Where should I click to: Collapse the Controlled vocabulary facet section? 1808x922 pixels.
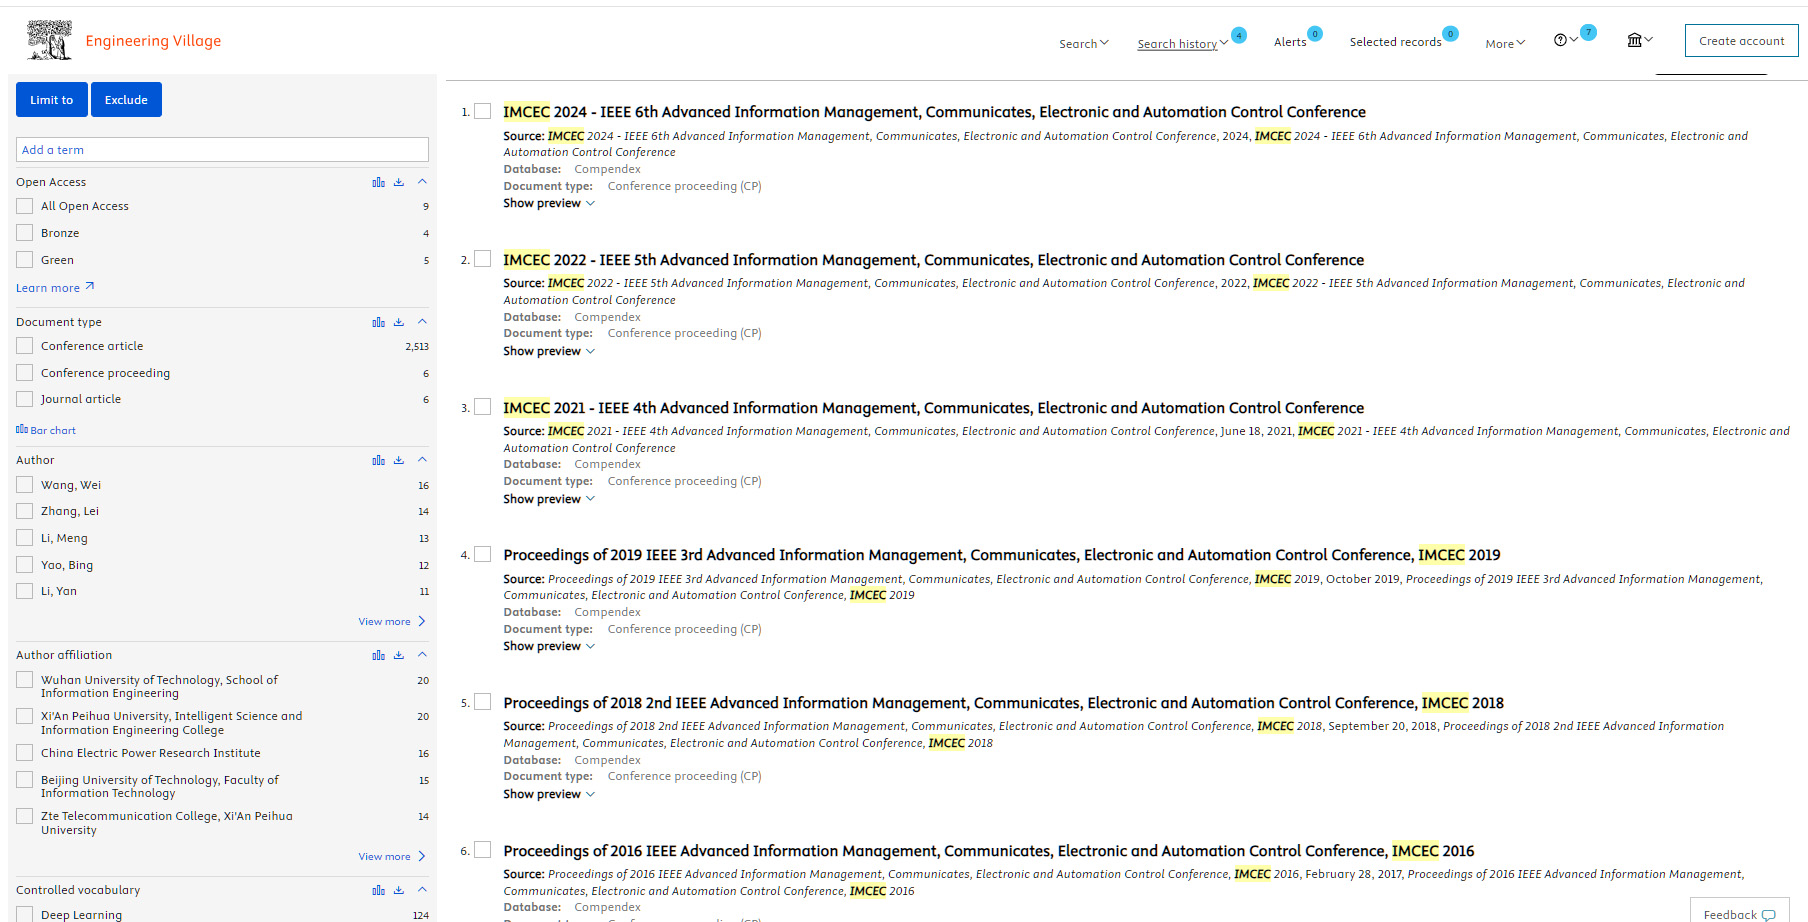[x=422, y=890]
